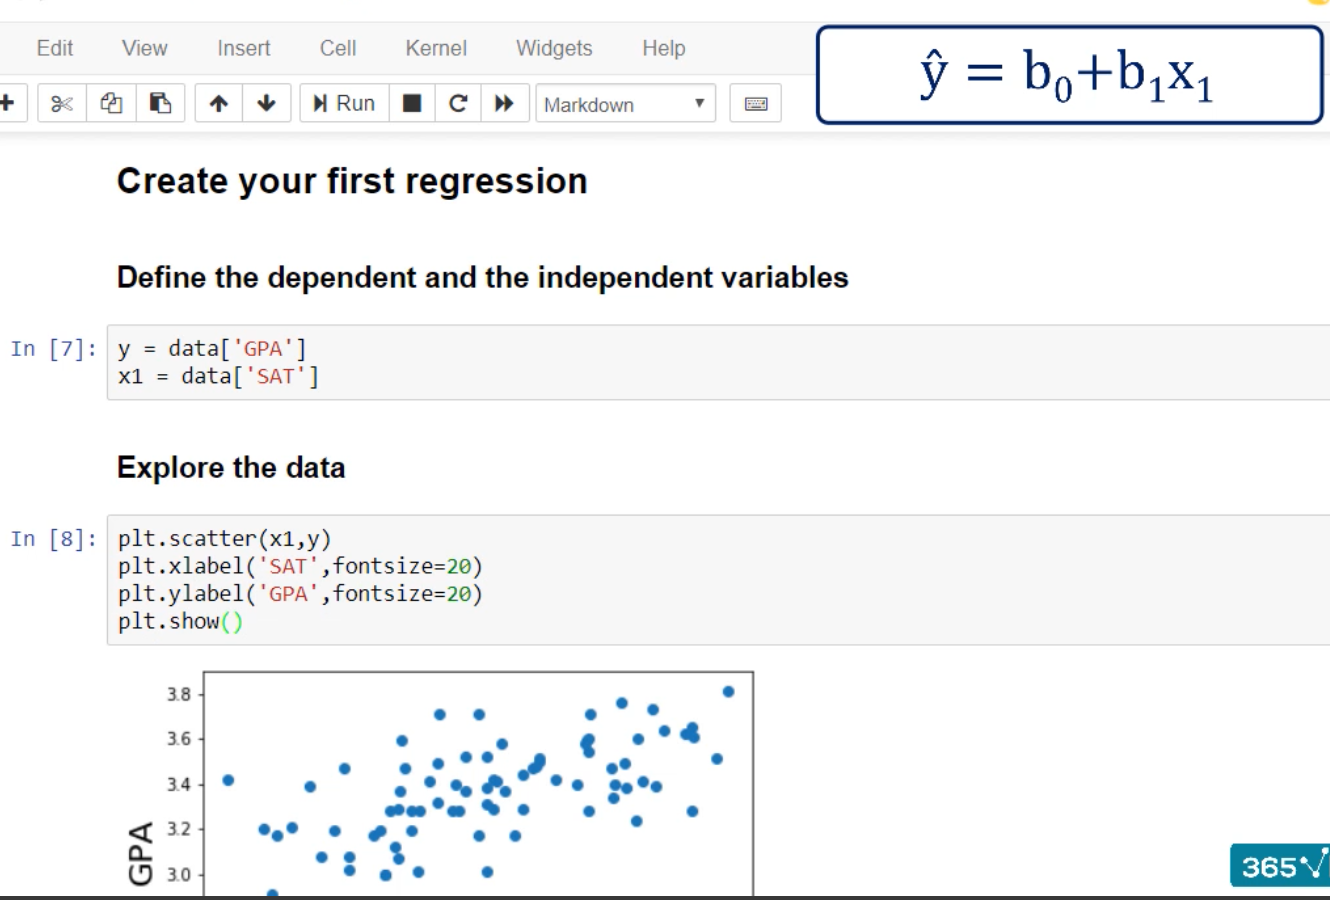The image size is (1330, 900).
Task: Move the selected cell up
Action: click(218, 104)
